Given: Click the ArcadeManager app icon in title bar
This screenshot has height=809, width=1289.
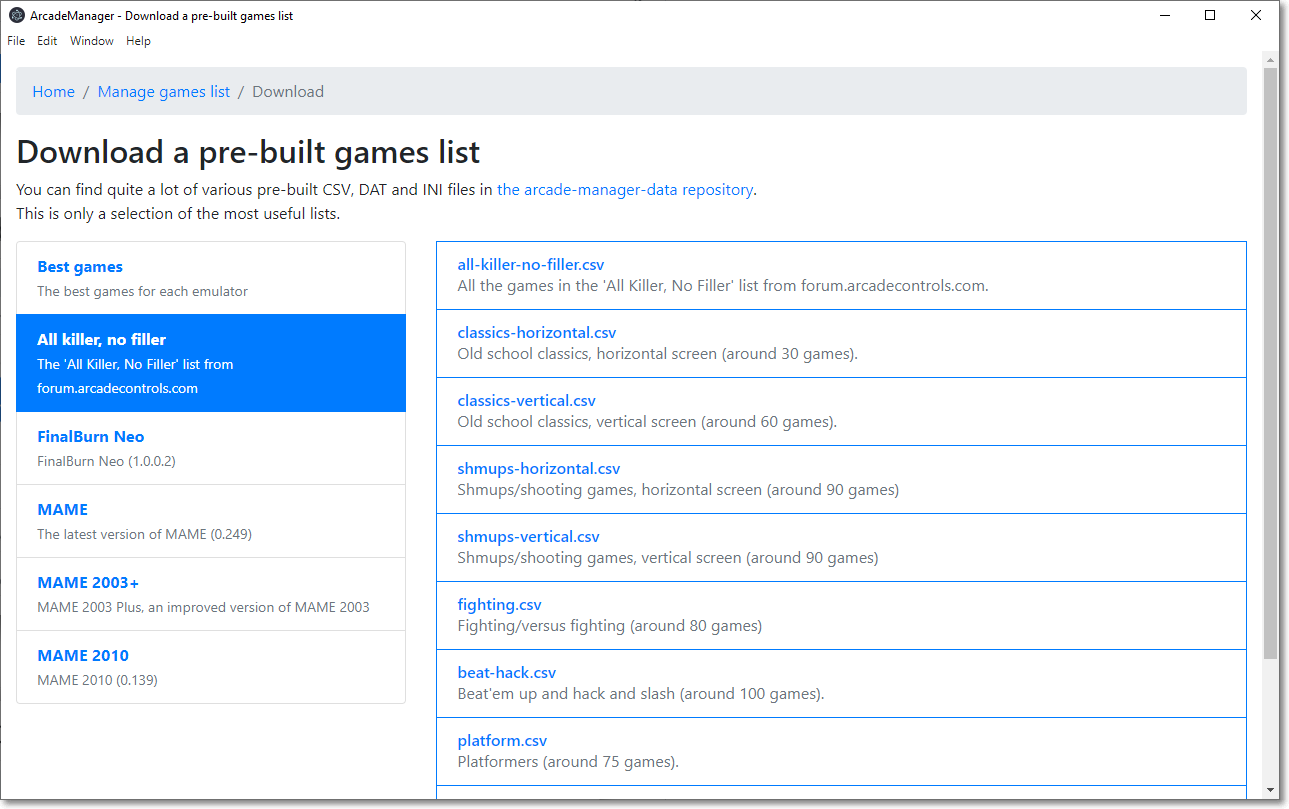Looking at the screenshot, I should pos(17,15).
